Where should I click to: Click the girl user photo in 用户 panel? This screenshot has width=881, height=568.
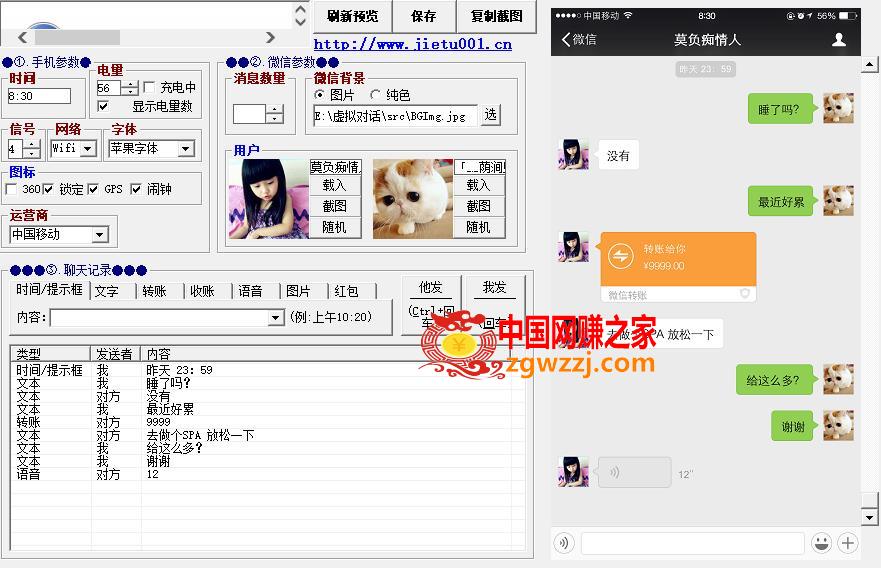point(269,199)
